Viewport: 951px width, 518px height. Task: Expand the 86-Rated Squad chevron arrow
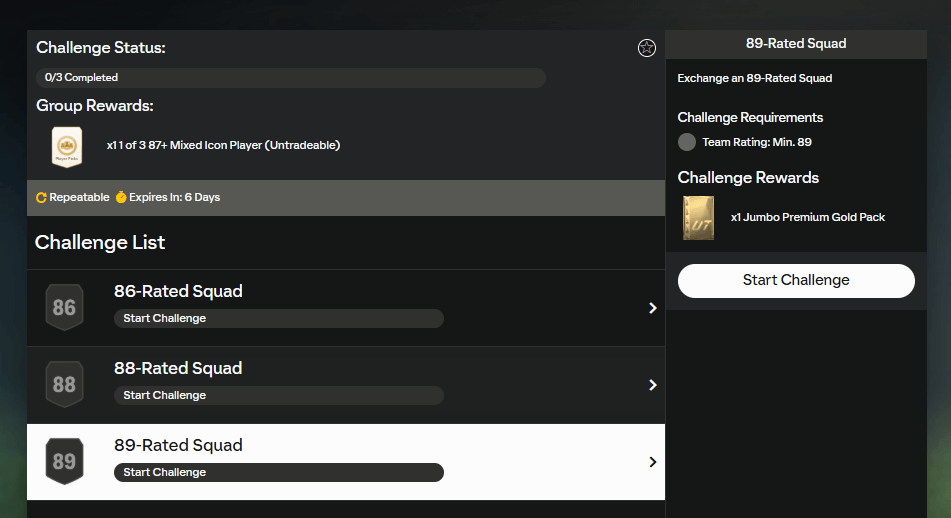[653, 308]
